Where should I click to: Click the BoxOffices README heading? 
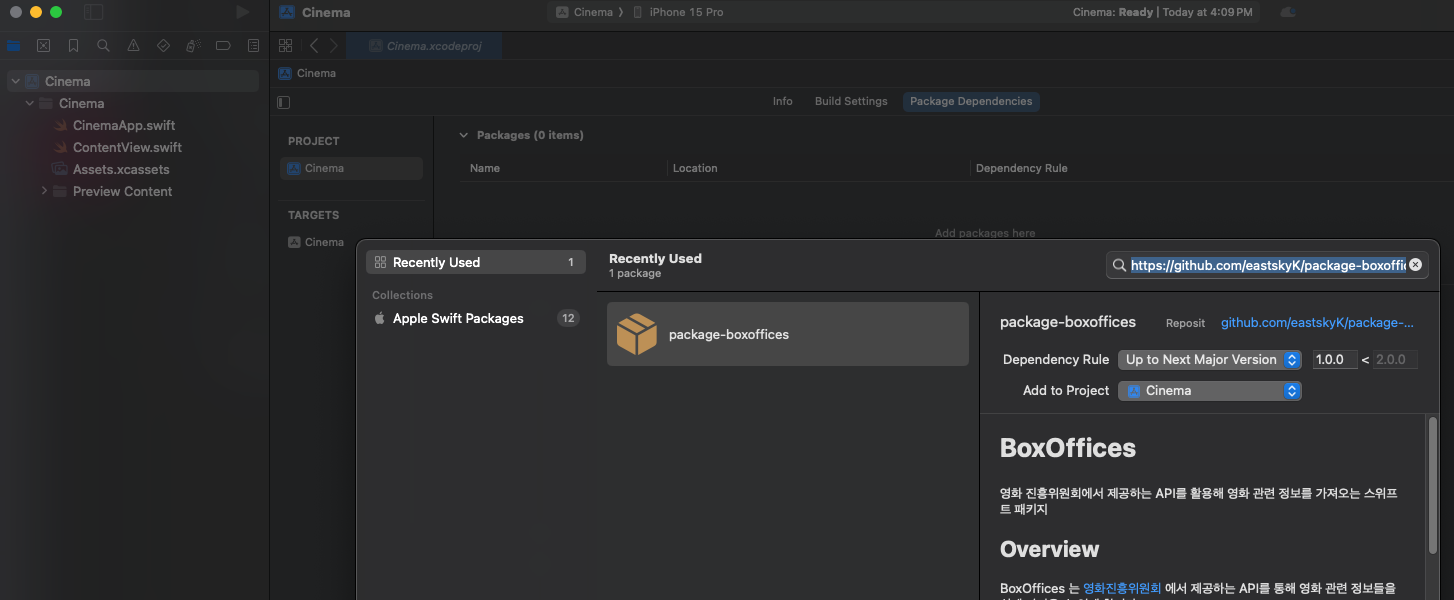point(1068,448)
